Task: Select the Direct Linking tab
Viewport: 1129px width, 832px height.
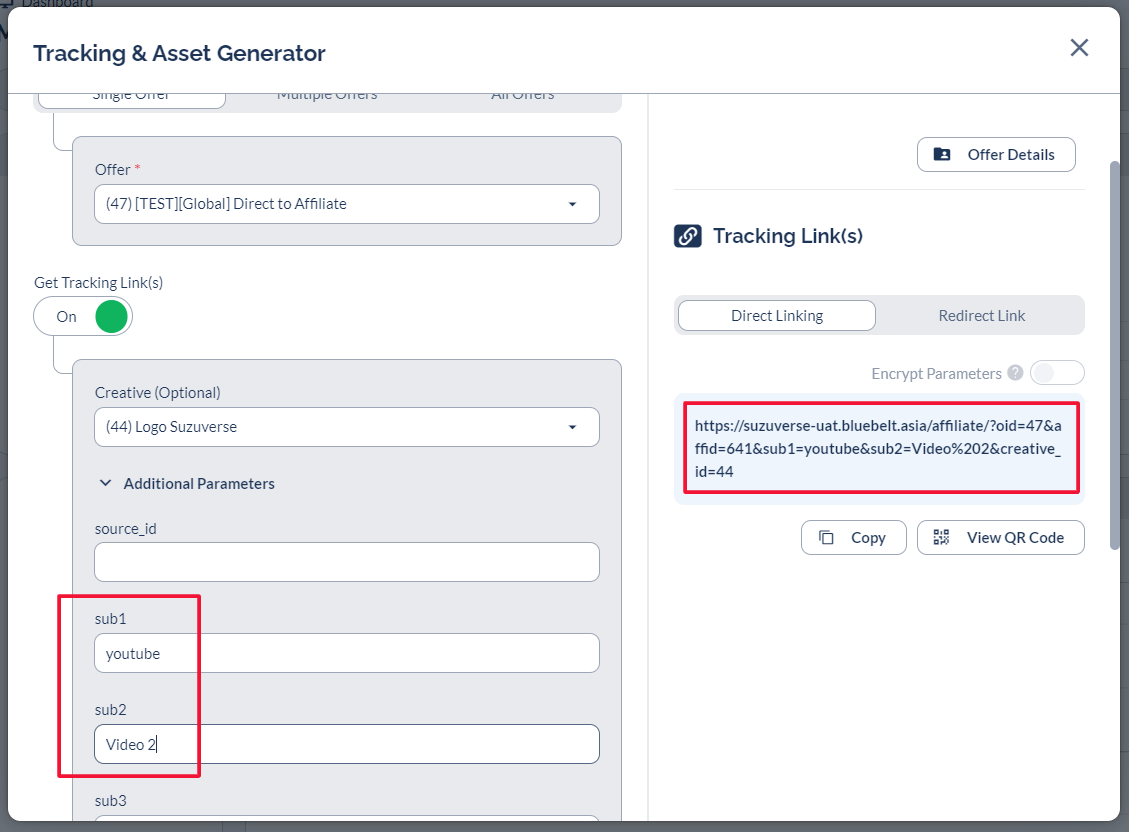Action: pos(776,316)
